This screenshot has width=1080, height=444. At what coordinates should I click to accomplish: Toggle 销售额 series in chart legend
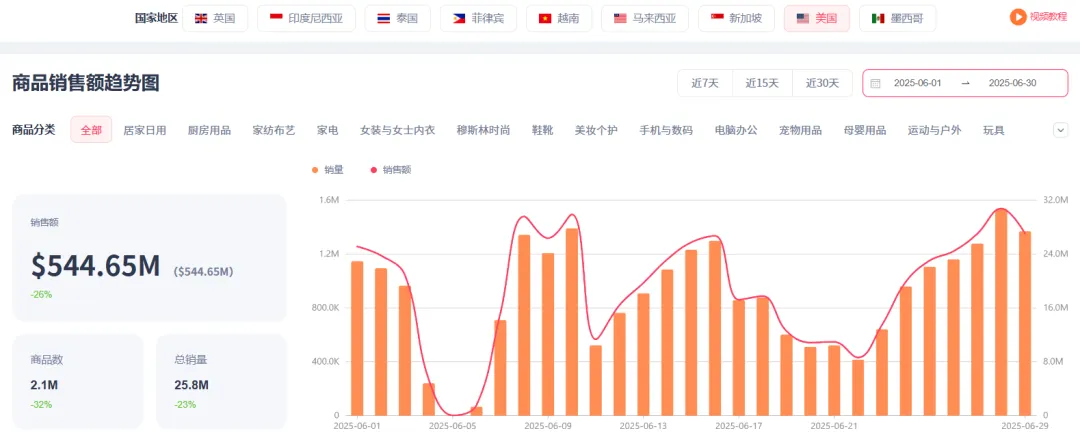[x=391, y=169]
